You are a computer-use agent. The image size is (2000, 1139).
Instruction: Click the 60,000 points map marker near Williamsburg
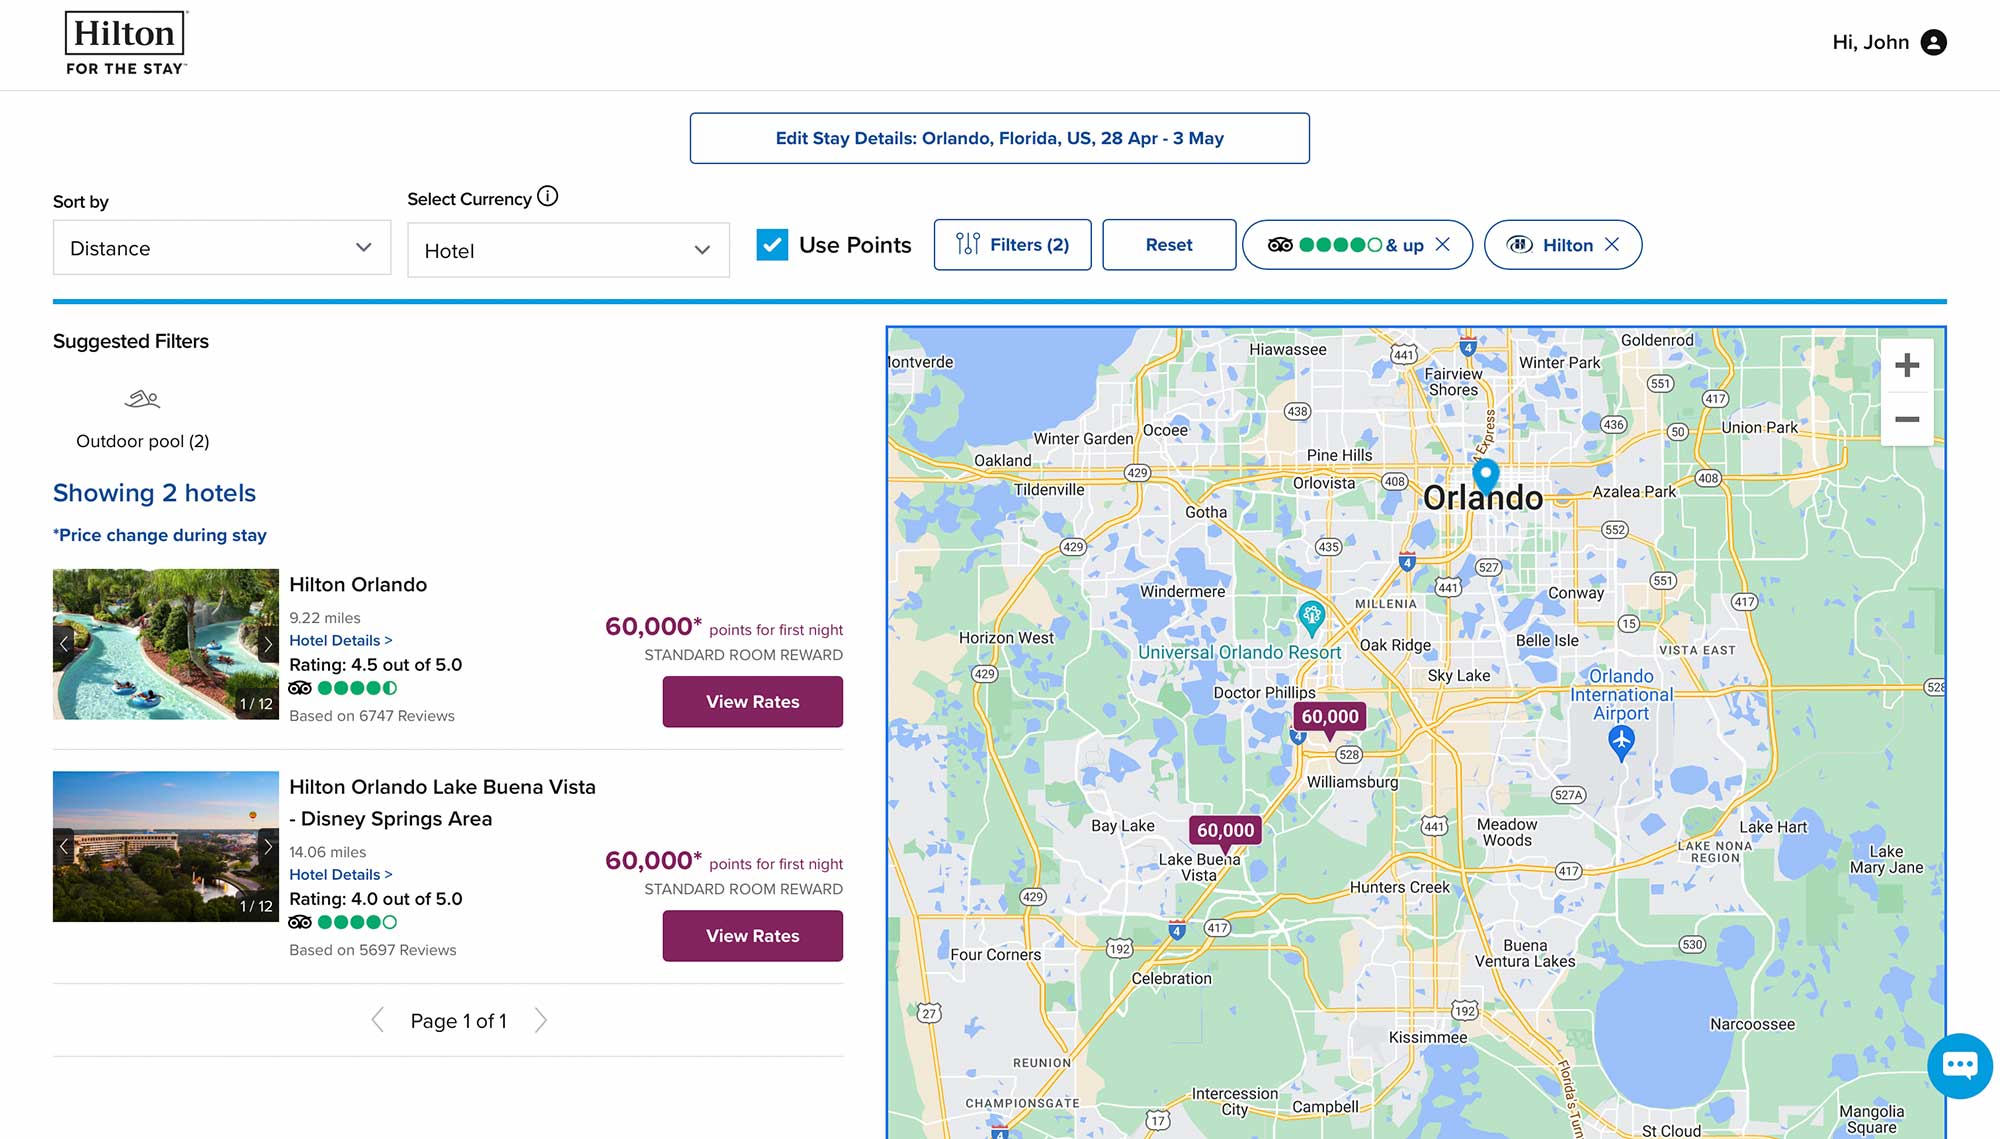pos(1330,716)
